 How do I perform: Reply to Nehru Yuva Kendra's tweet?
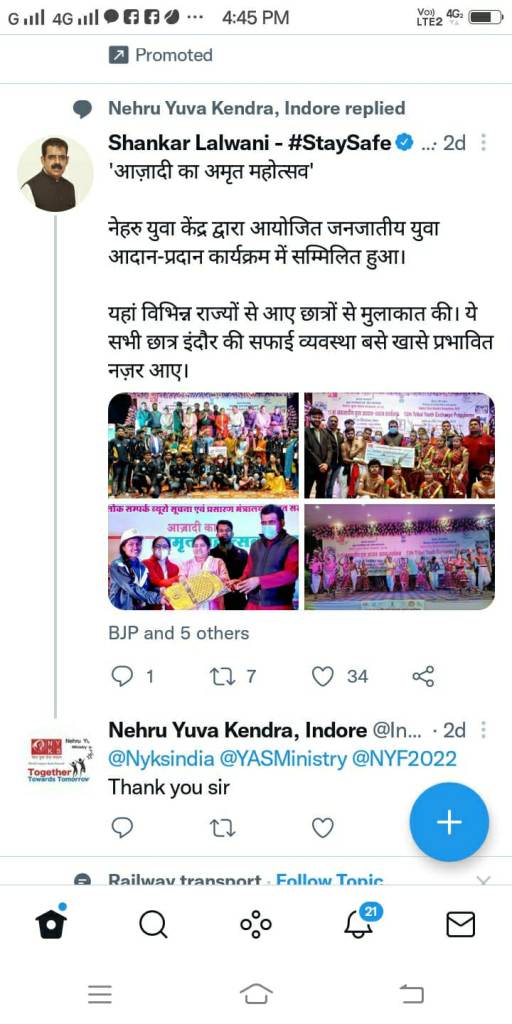pos(122,827)
